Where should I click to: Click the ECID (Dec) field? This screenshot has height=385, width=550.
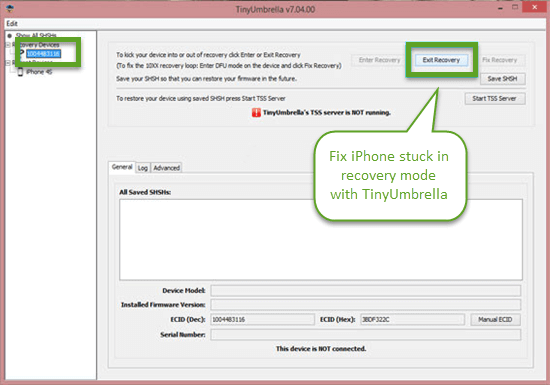tap(262, 319)
